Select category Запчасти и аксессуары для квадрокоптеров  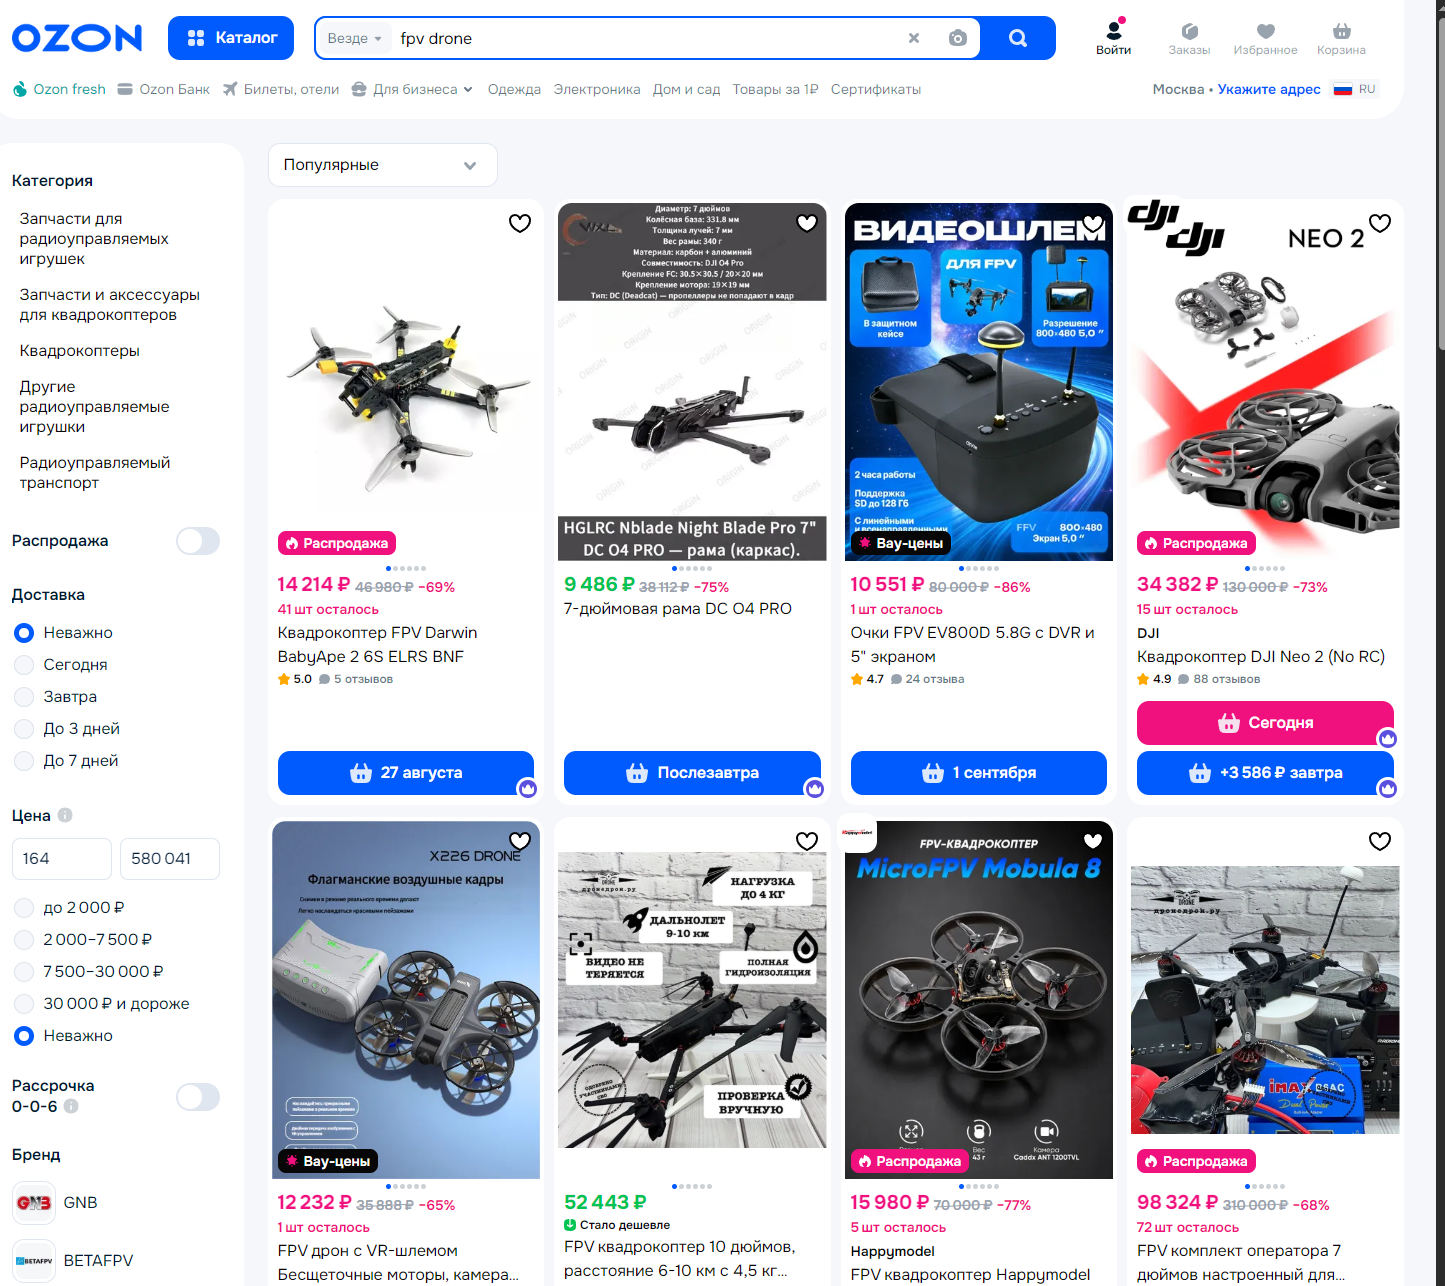click(x=109, y=305)
